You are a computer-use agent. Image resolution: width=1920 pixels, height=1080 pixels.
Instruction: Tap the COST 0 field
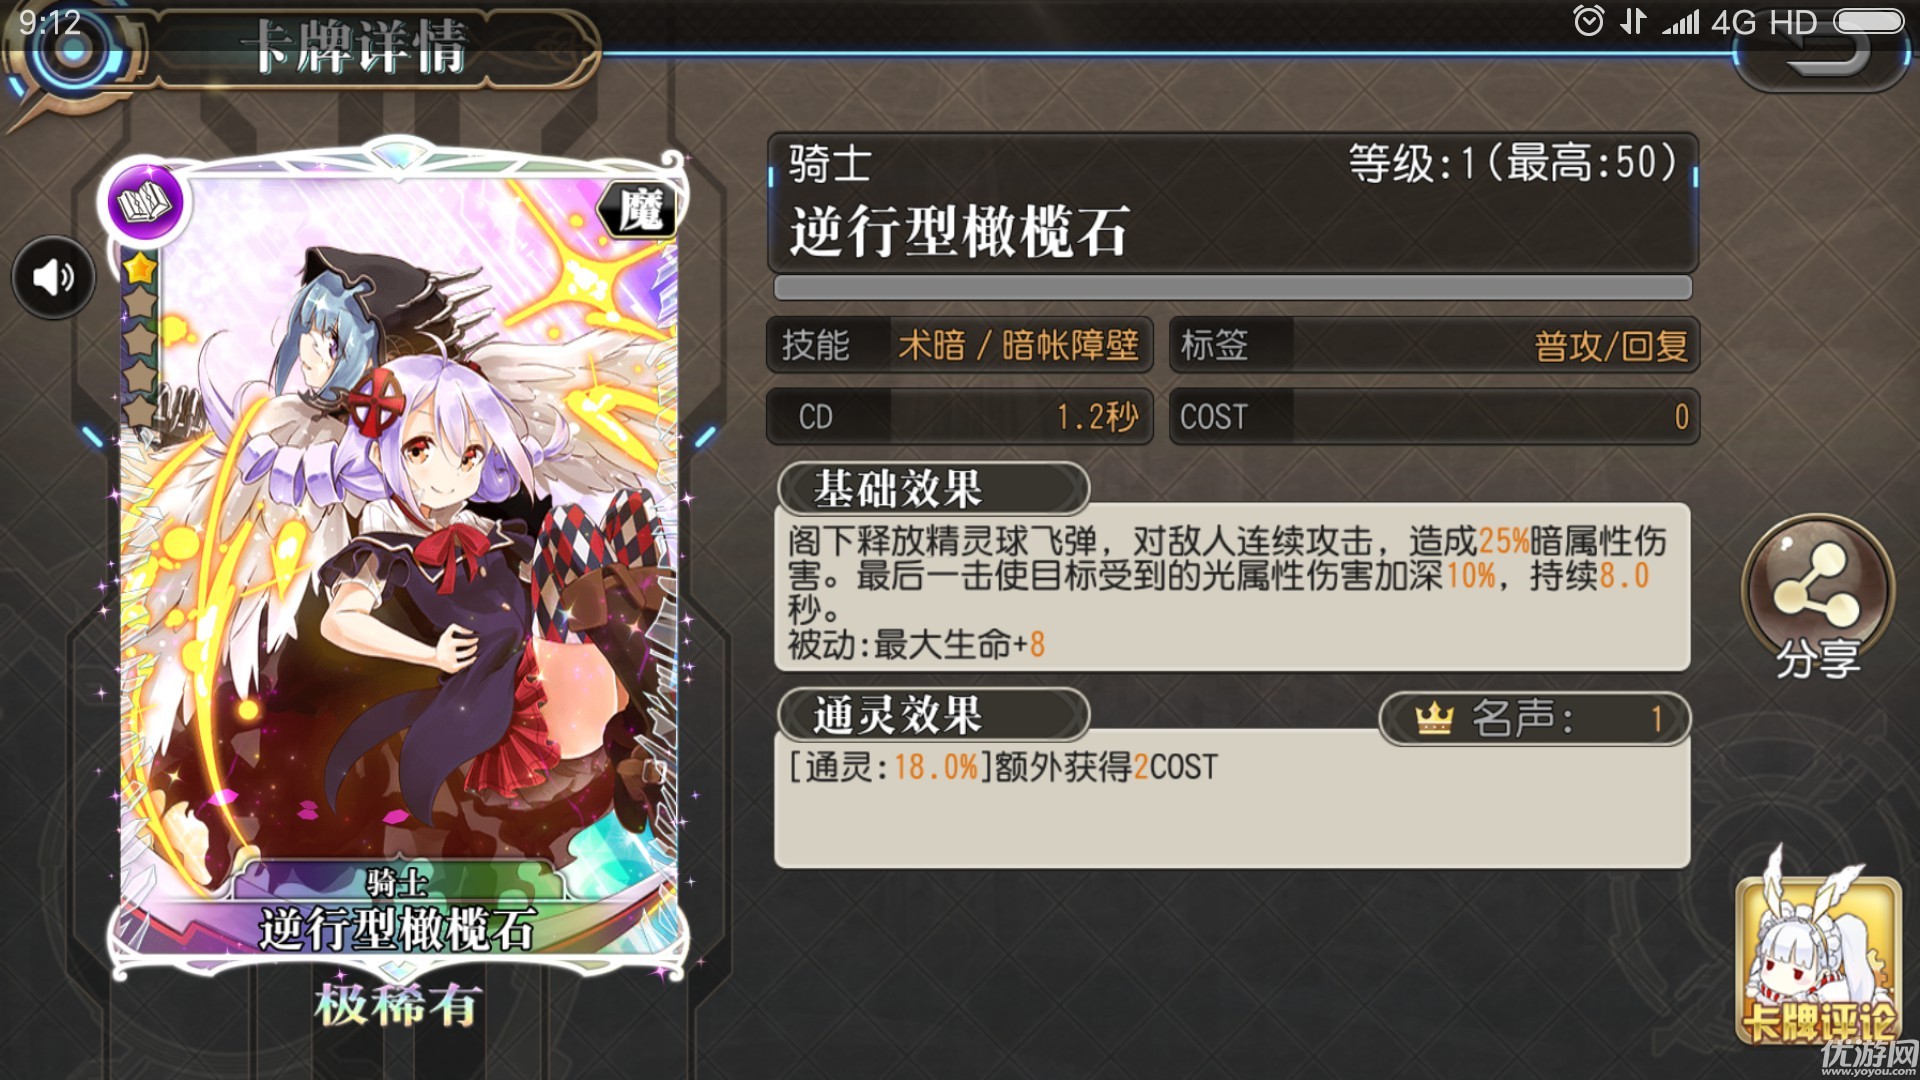tap(1434, 416)
